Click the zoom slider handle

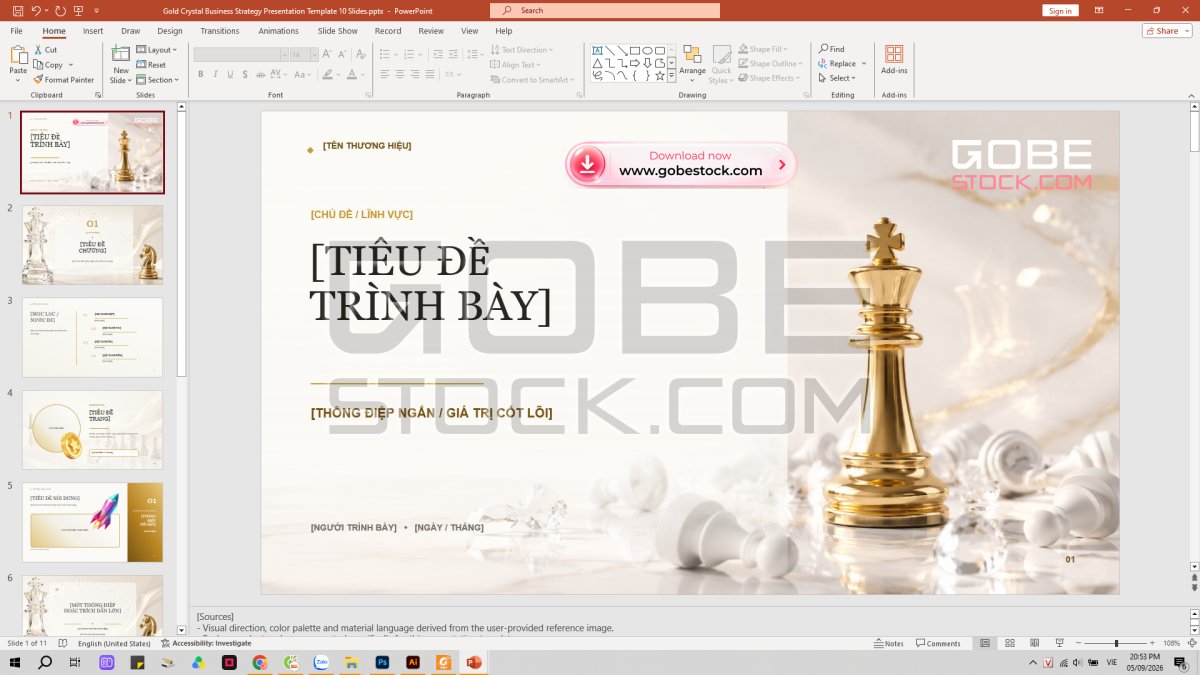coord(1117,643)
